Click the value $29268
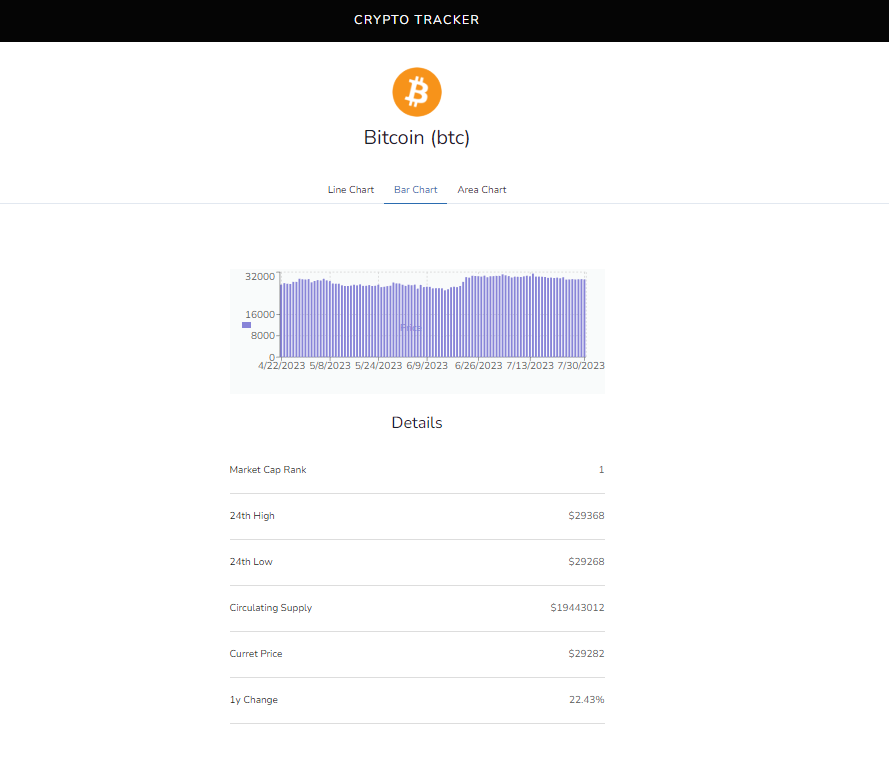The width and height of the screenshot is (889, 782). click(586, 561)
